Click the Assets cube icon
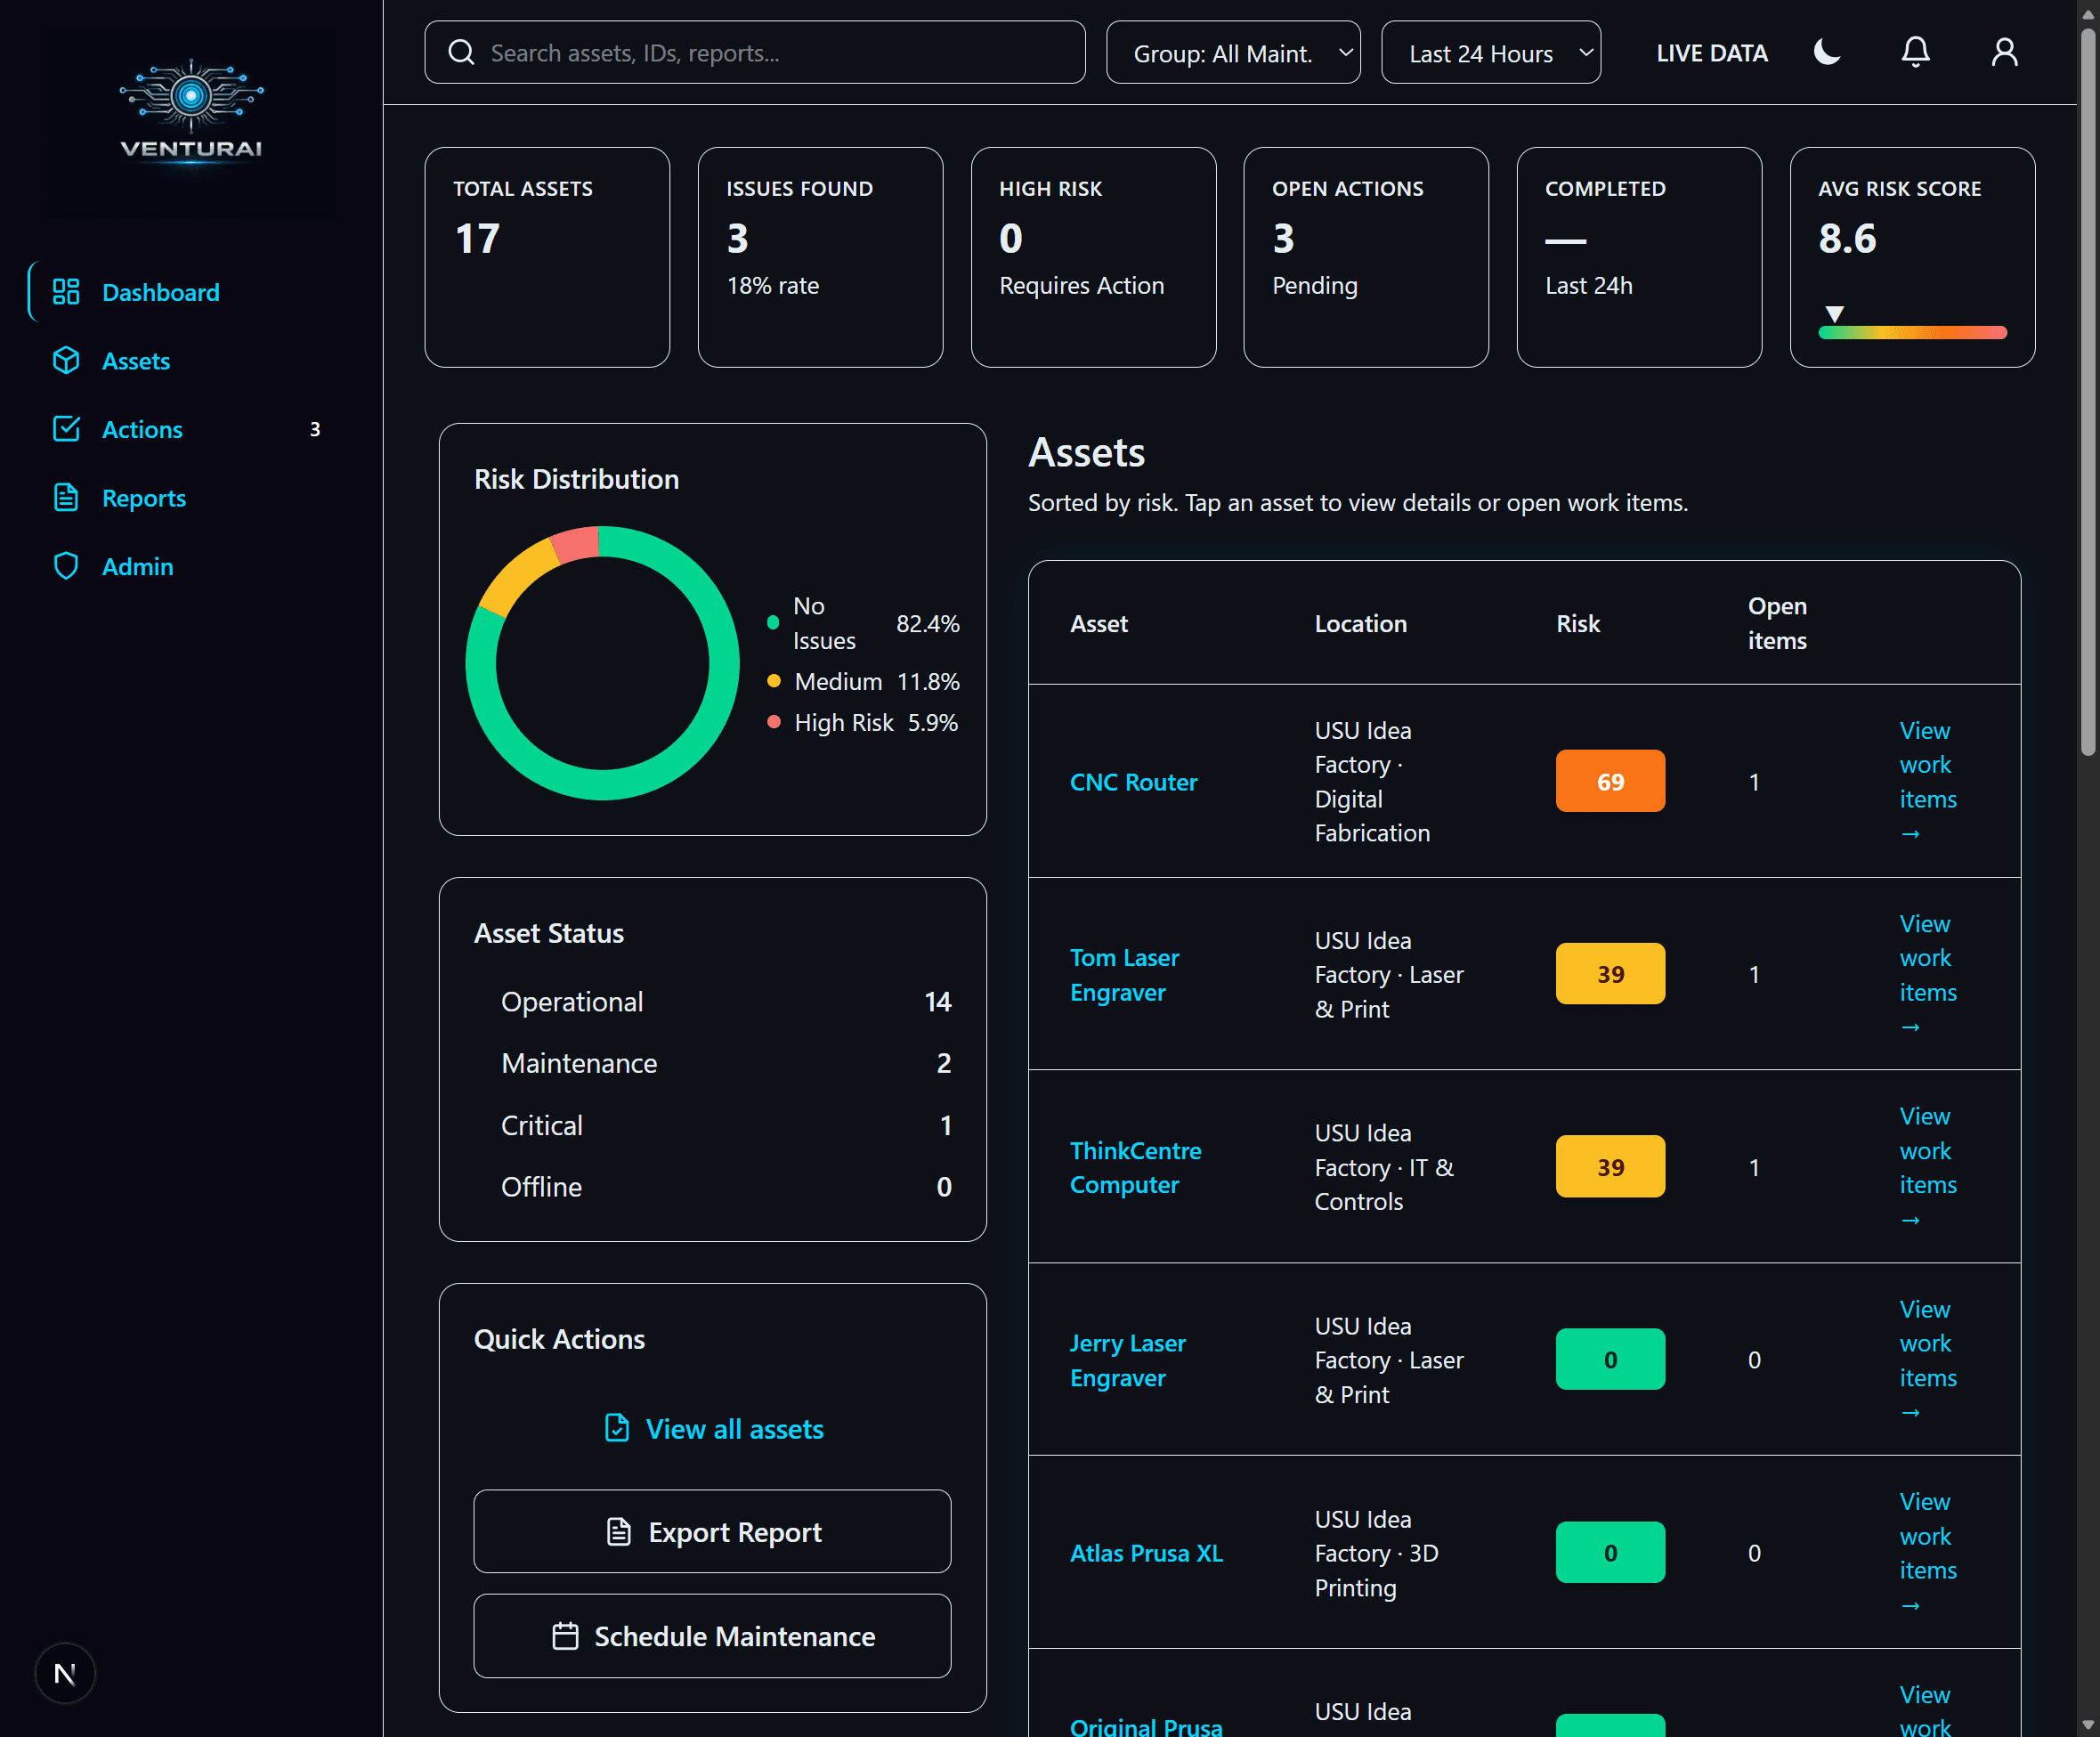 pyautogui.click(x=66, y=360)
